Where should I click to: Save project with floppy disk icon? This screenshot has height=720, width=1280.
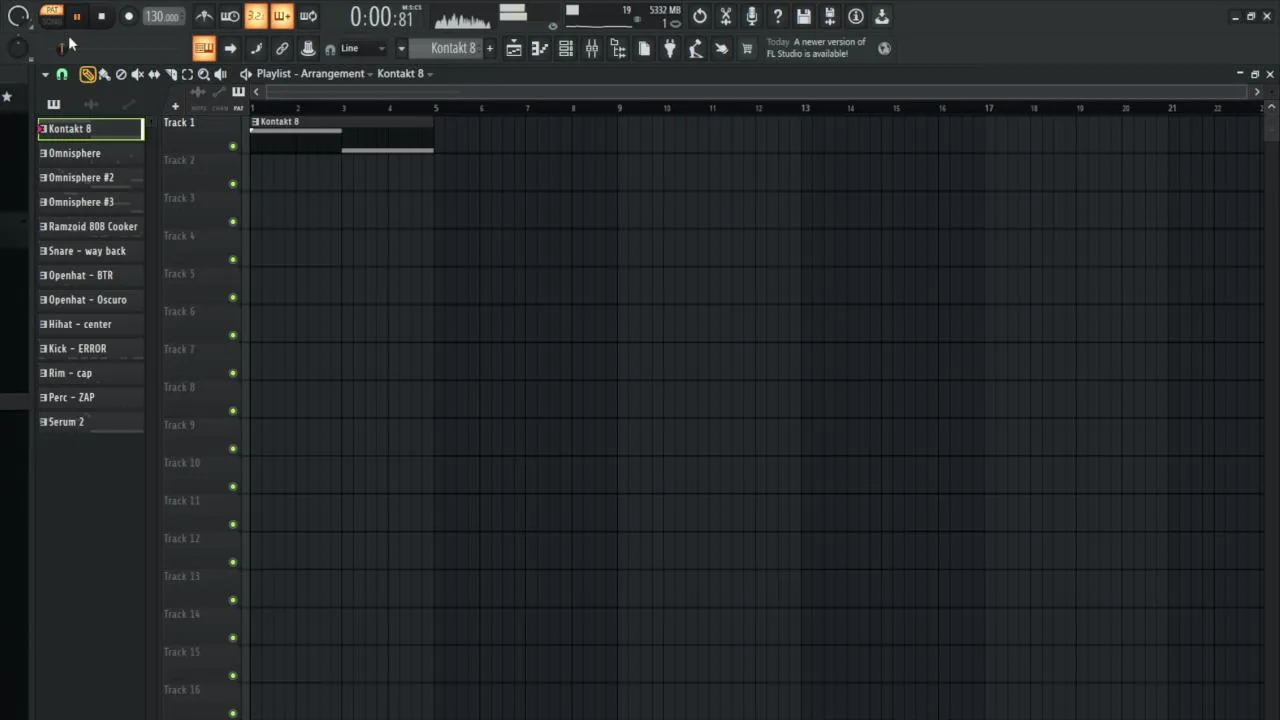(804, 16)
